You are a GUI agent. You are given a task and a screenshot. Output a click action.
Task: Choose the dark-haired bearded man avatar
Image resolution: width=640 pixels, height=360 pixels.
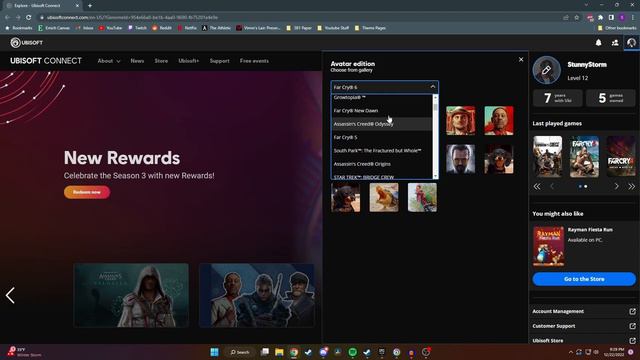(x=460, y=159)
